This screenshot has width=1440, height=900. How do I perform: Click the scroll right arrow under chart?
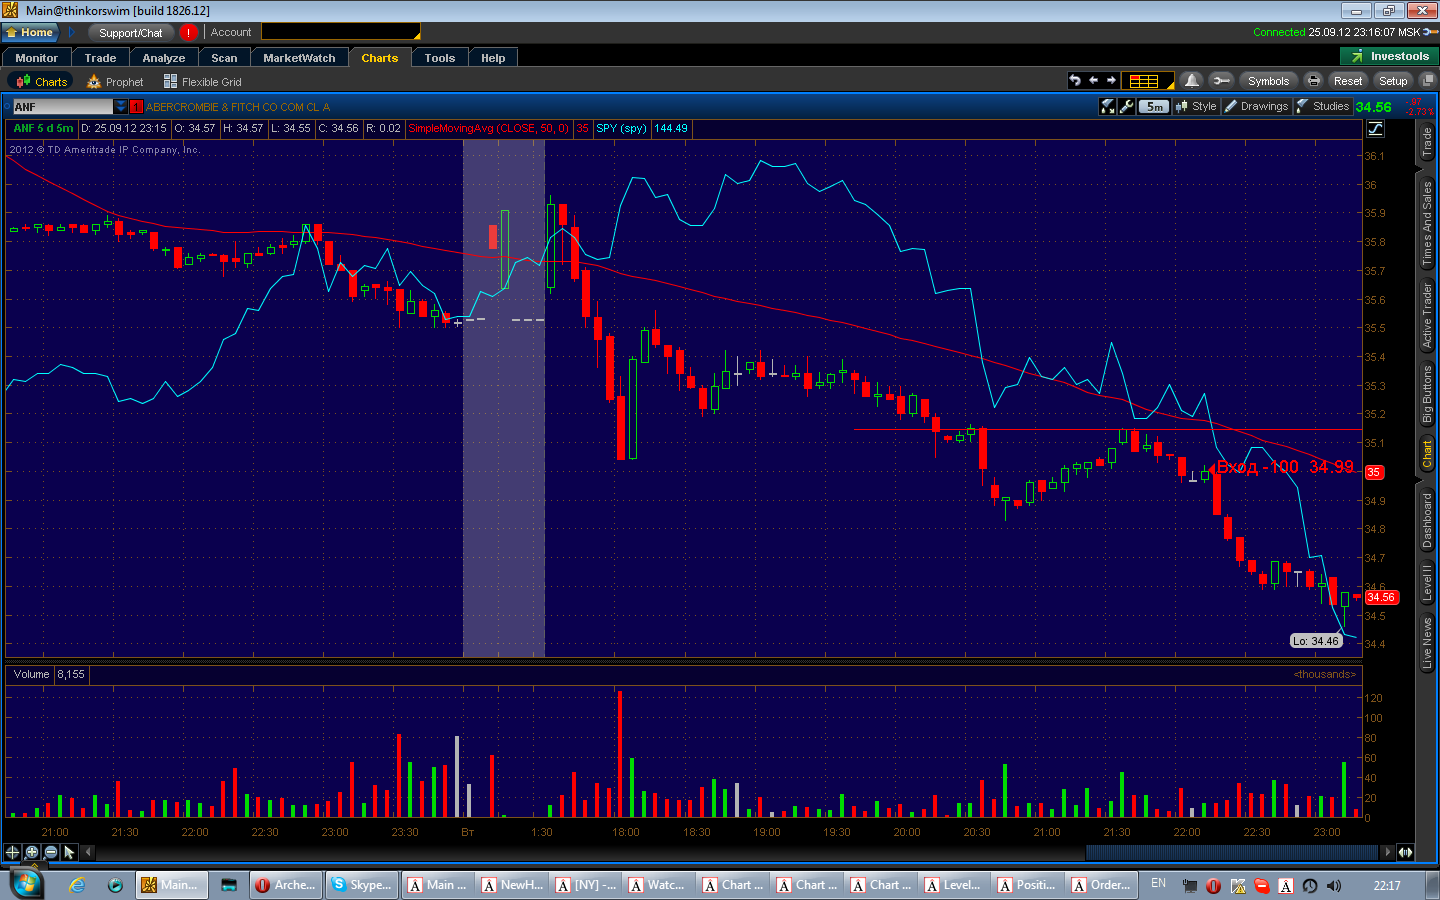(1387, 852)
